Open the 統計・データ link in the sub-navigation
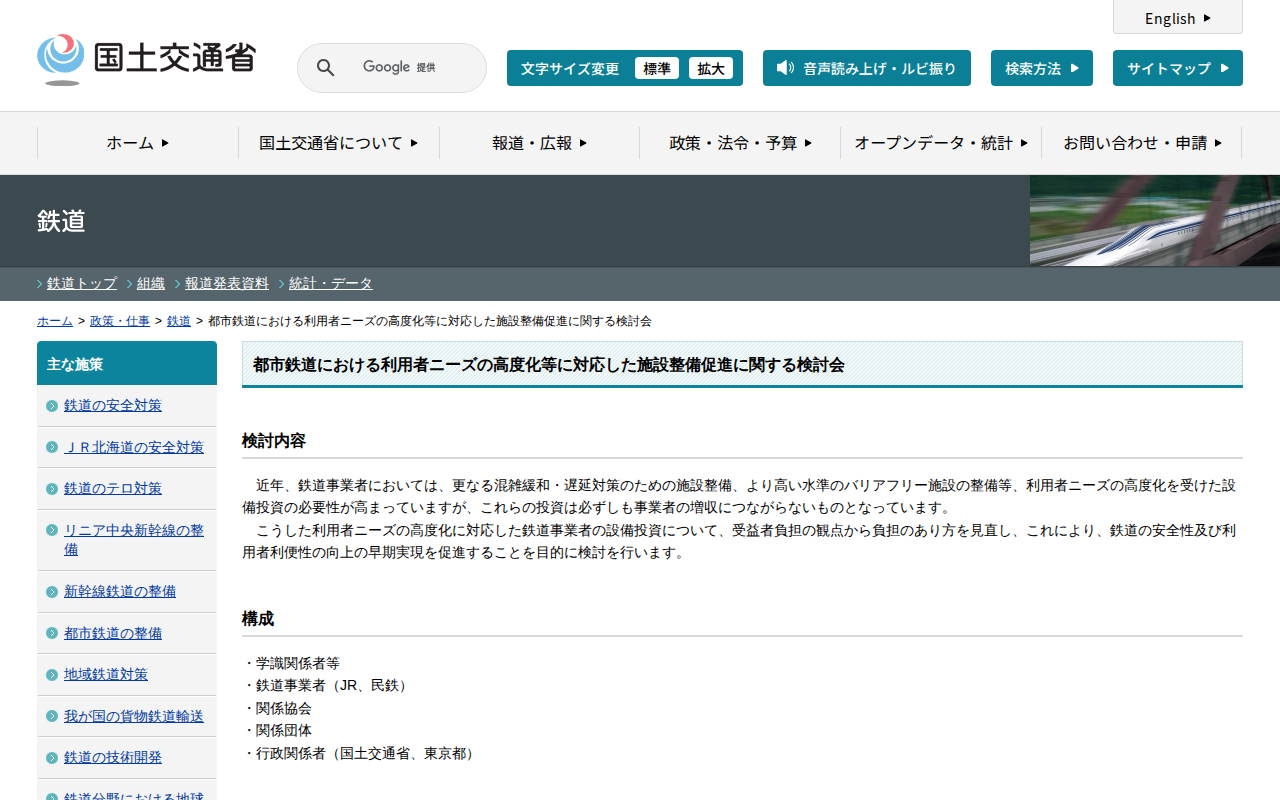Viewport: 1280px width, 800px height. coord(330,283)
